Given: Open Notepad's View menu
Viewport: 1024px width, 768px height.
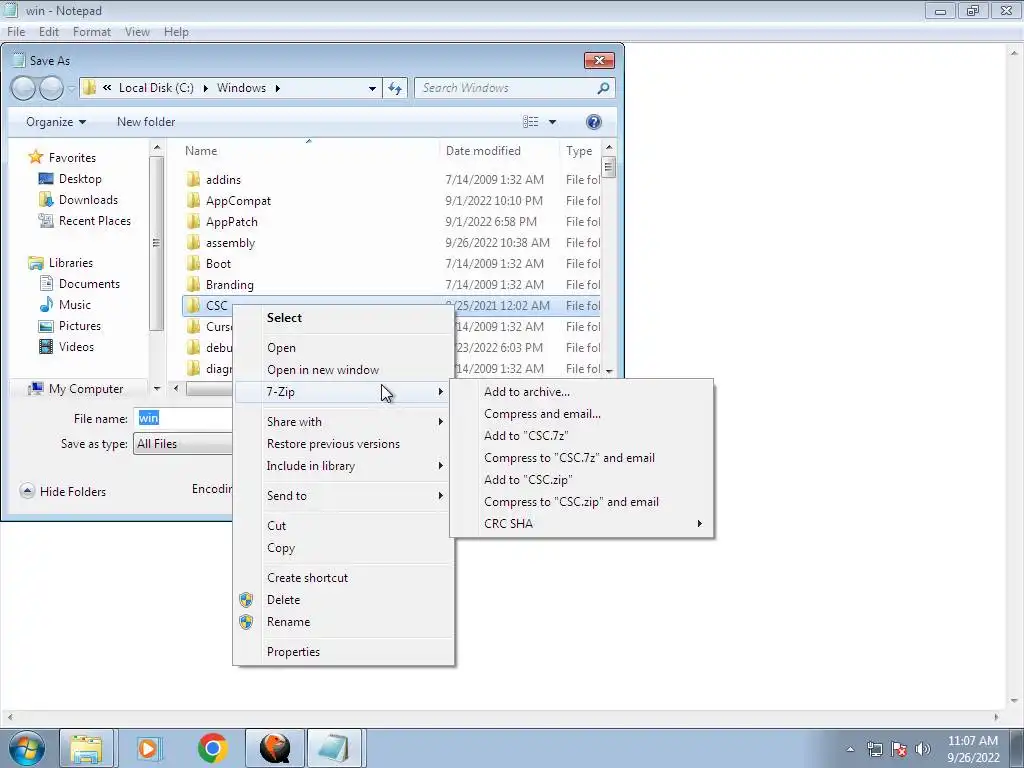Looking at the screenshot, I should [x=137, y=32].
